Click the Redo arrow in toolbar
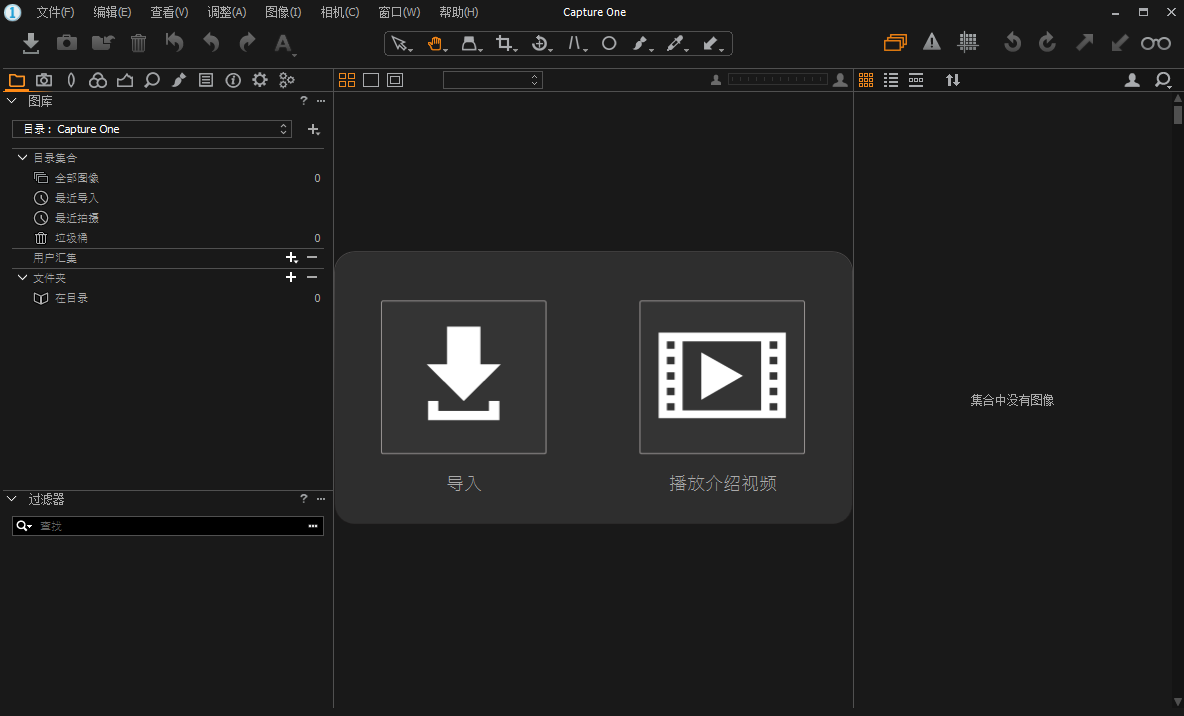This screenshot has width=1184, height=716. 247,43
